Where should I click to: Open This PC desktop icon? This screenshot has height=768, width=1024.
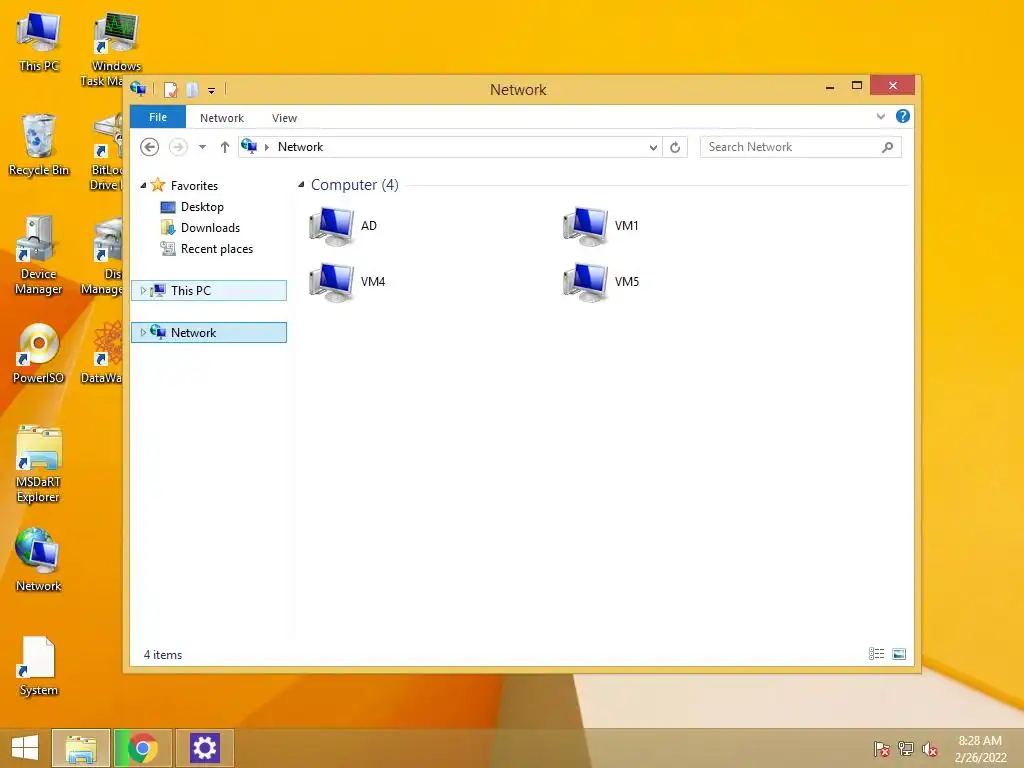(39, 42)
